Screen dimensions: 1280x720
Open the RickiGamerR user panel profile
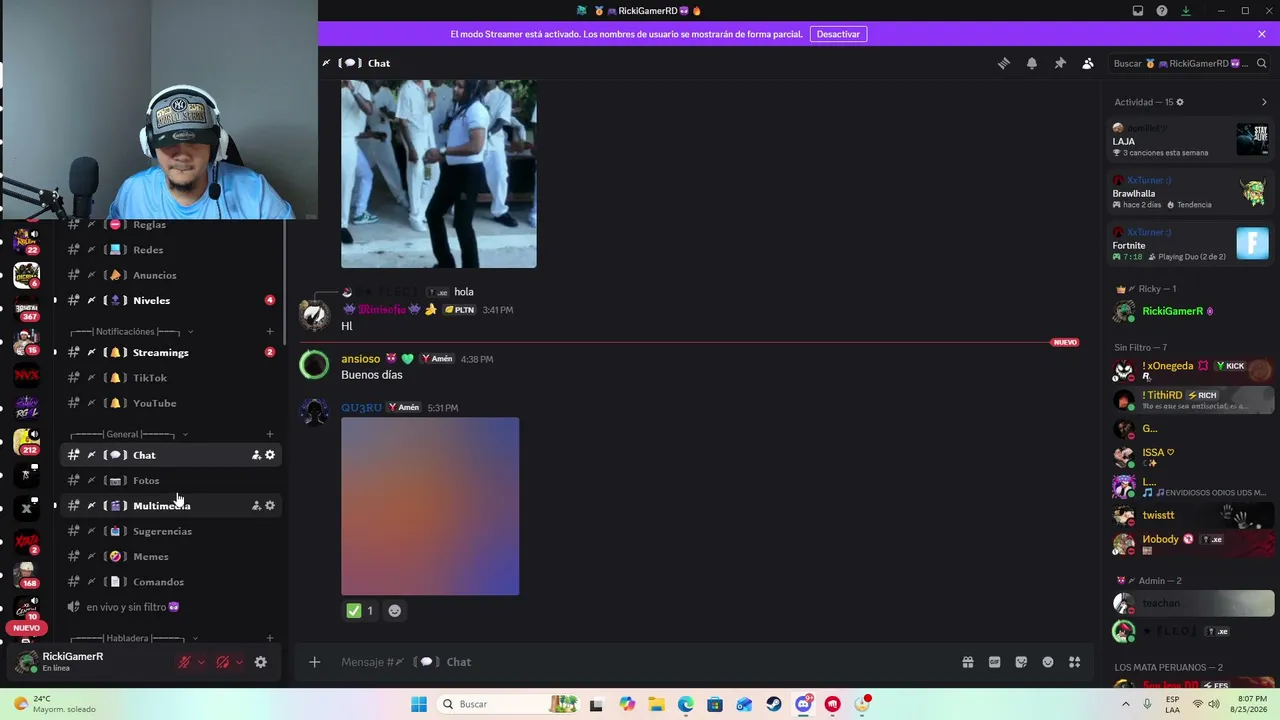pyautogui.click(x=90, y=662)
